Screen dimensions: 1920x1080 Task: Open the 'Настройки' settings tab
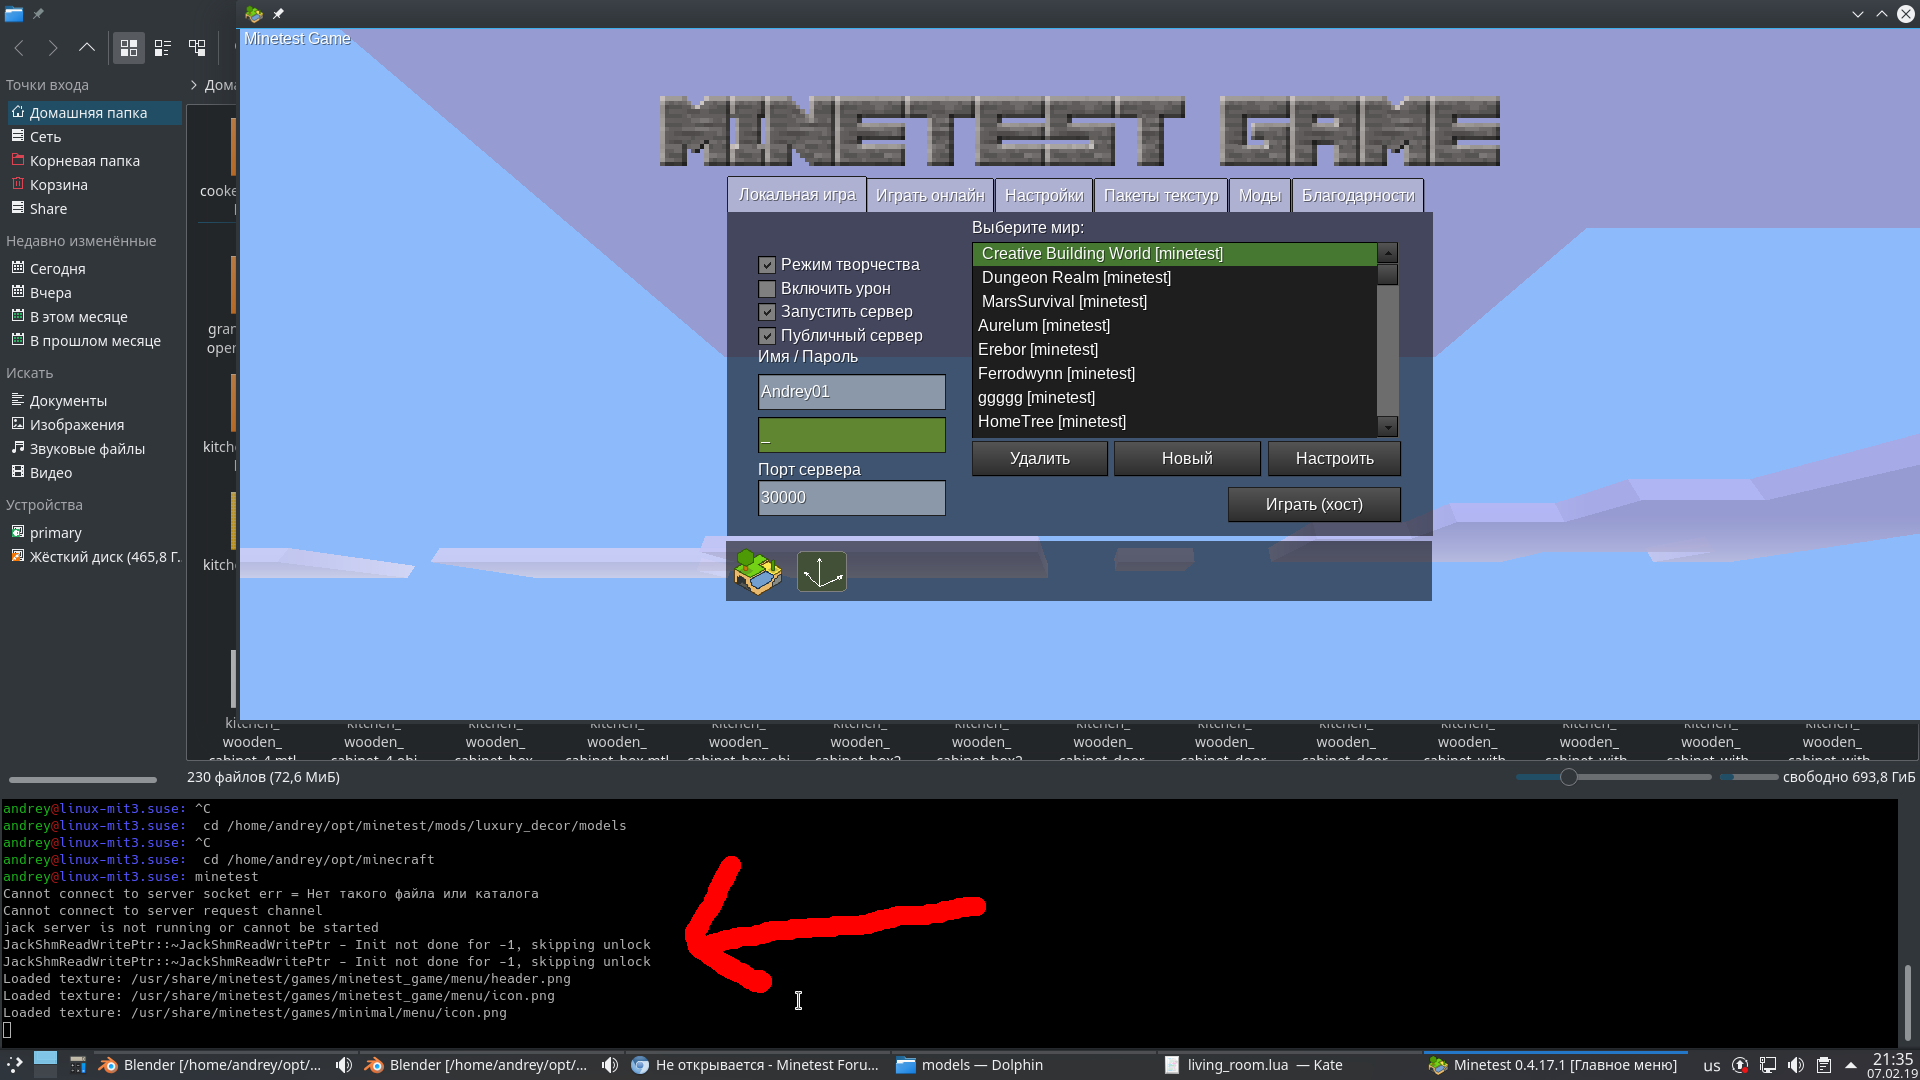[1044, 196]
